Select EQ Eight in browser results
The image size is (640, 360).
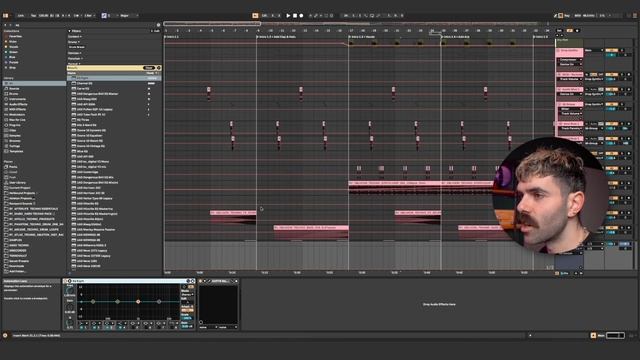(x=114, y=78)
